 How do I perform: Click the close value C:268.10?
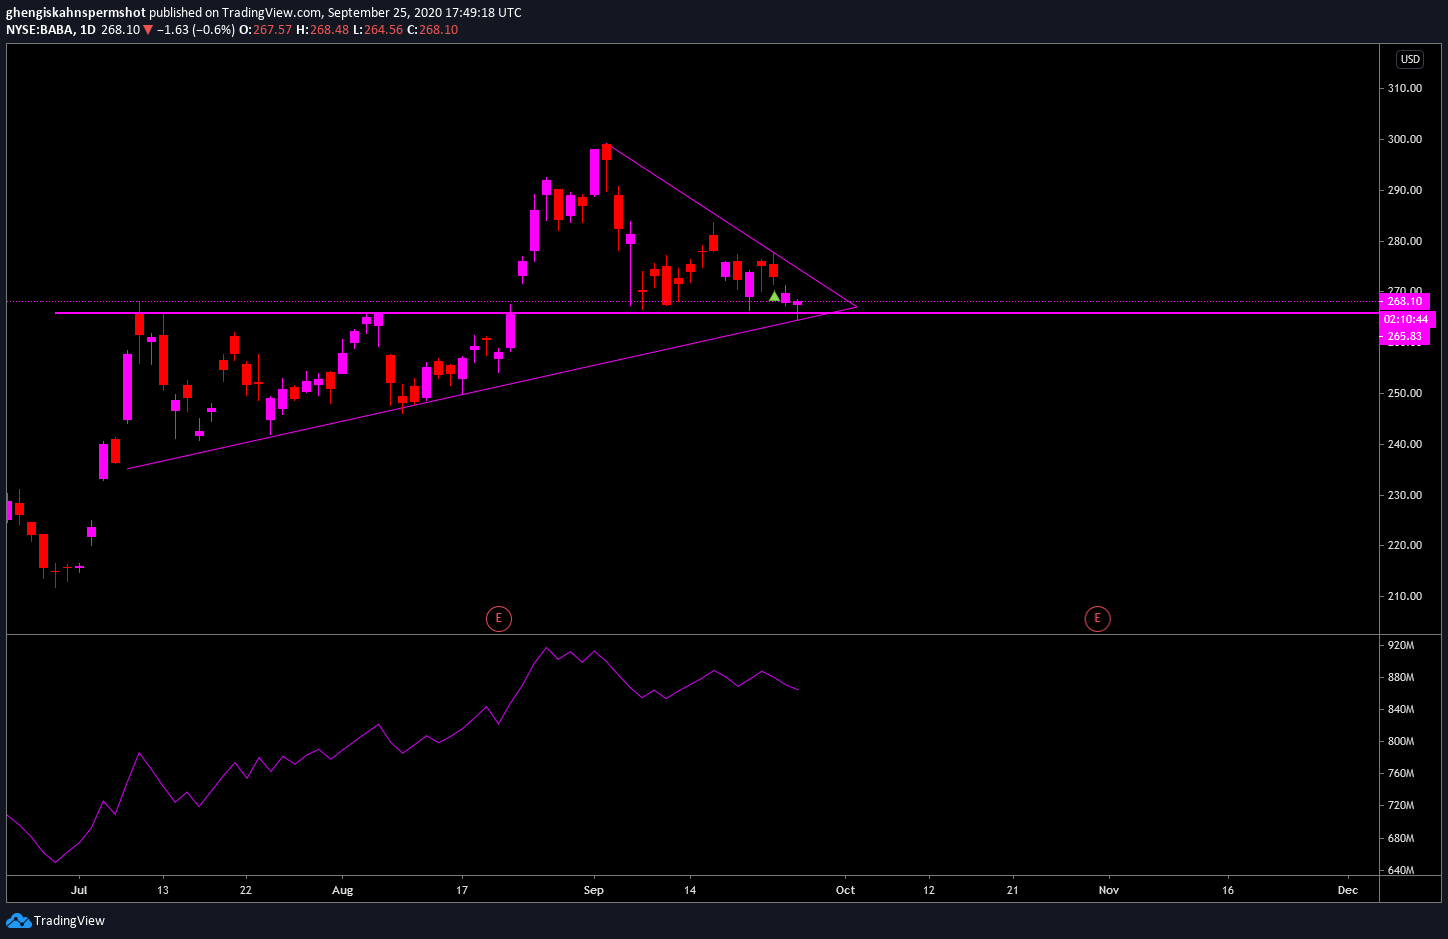pos(432,30)
